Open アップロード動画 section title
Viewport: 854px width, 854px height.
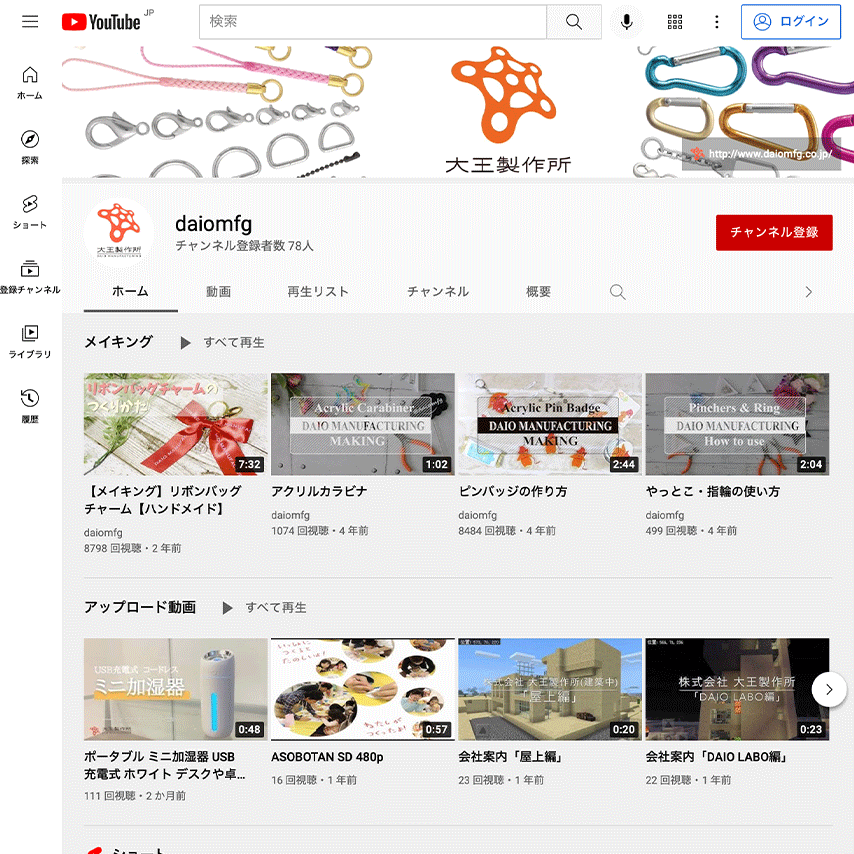(140, 607)
